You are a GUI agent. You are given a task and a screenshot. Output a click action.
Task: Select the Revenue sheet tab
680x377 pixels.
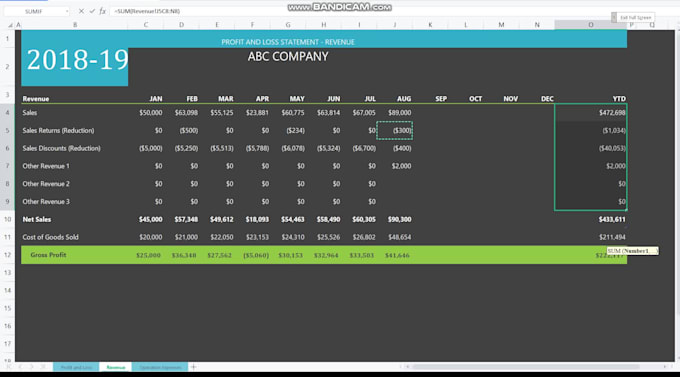pyautogui.click(x=115, y=367)
